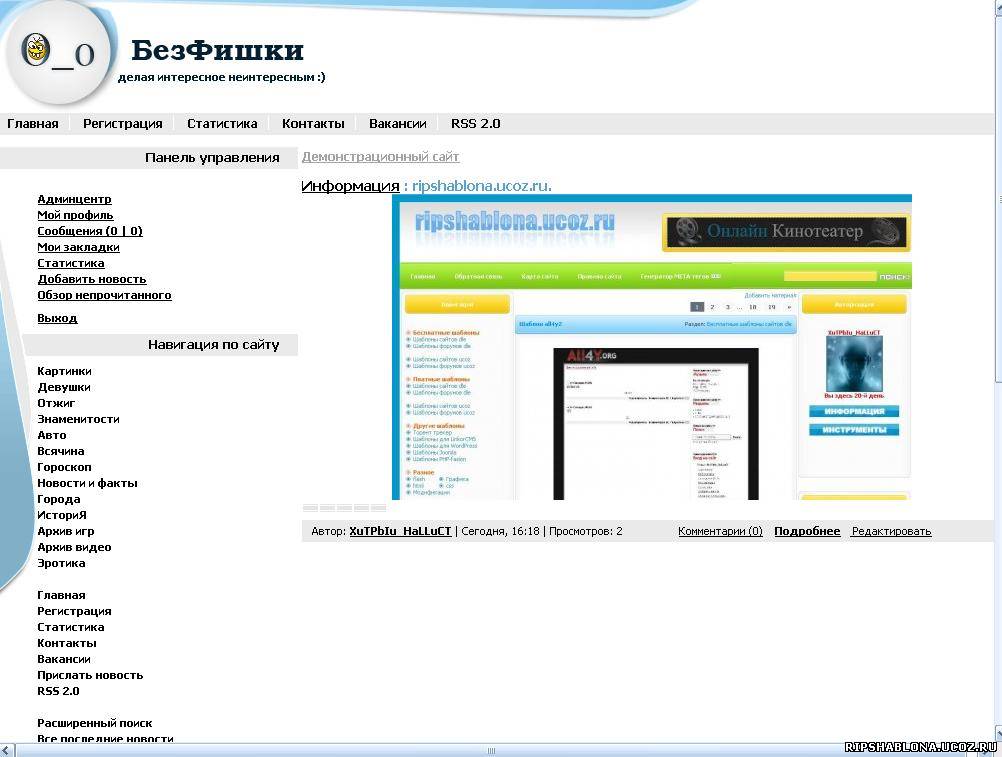This screenshot has height=757, width=1002.
Task: Go to Мой профиль
Action: tap(75, 215)
